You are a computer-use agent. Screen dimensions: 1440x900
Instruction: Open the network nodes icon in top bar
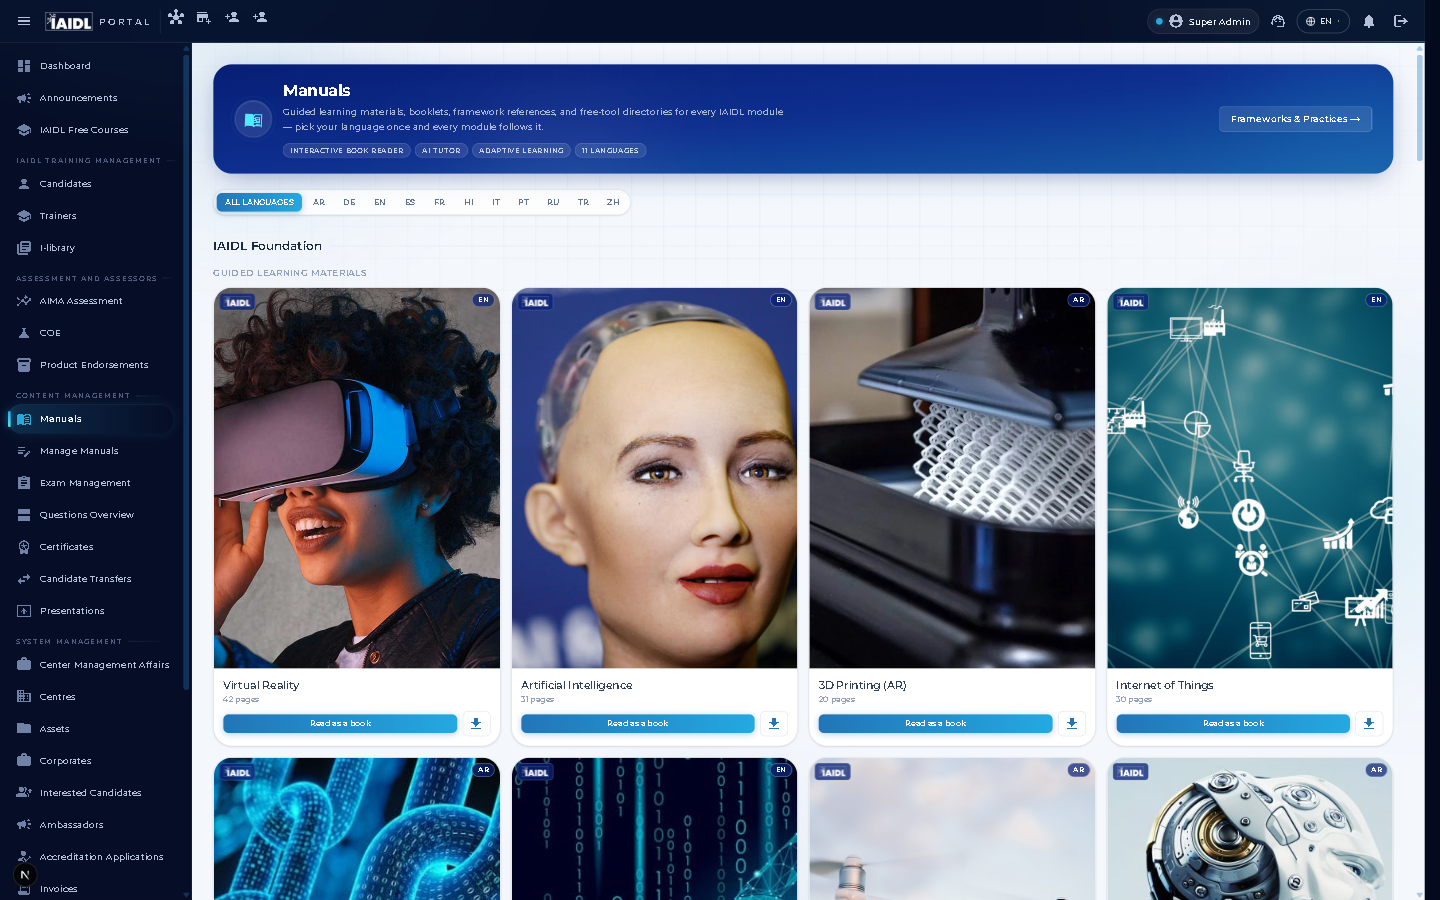[176, 17]
